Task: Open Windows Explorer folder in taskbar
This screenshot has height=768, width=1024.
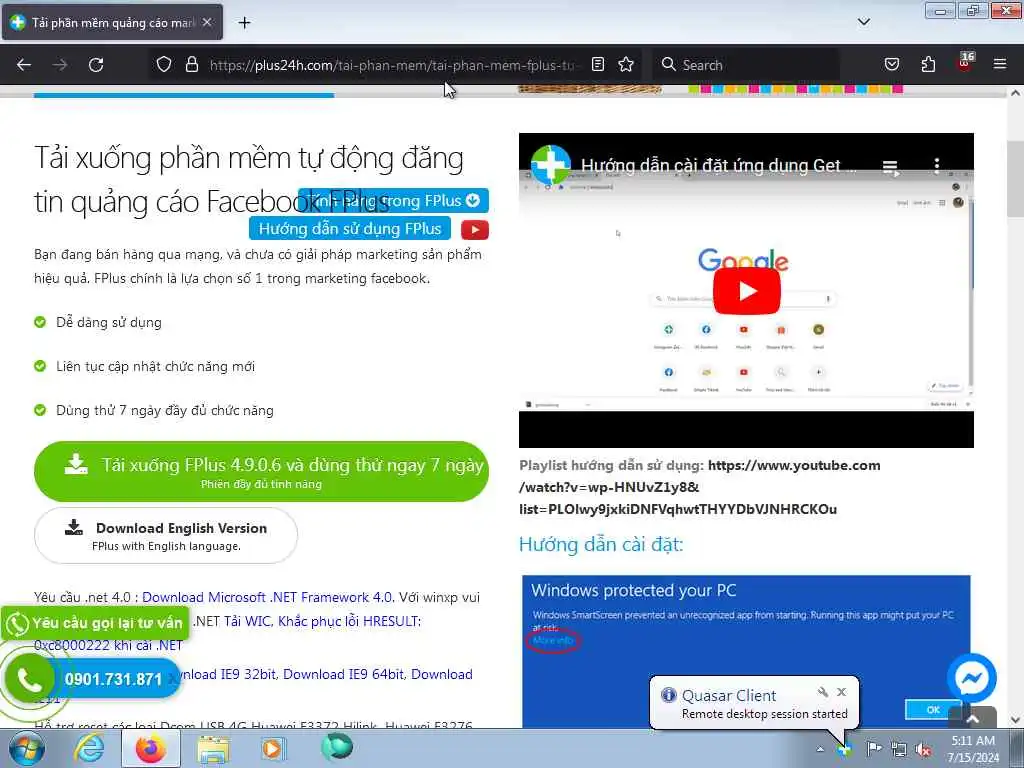Action: [x=214, y=749]
